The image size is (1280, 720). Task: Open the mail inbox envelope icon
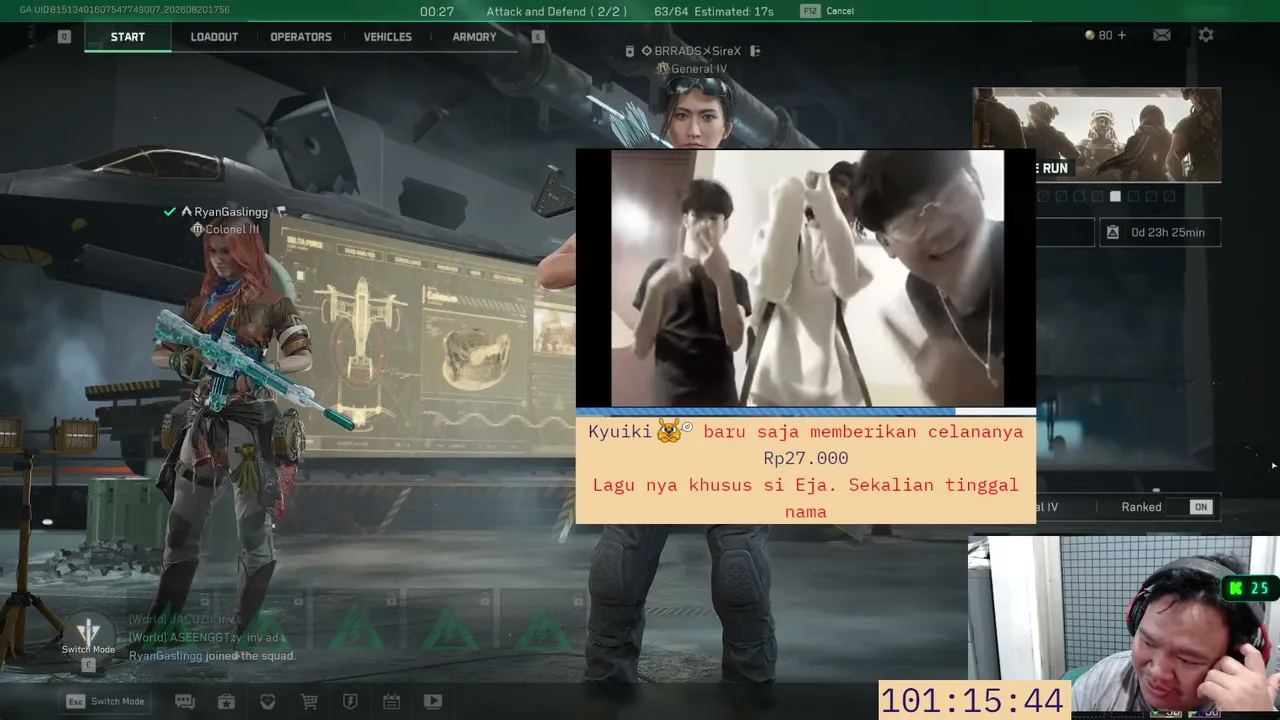pyautogui.click(x=1161, y=35)
